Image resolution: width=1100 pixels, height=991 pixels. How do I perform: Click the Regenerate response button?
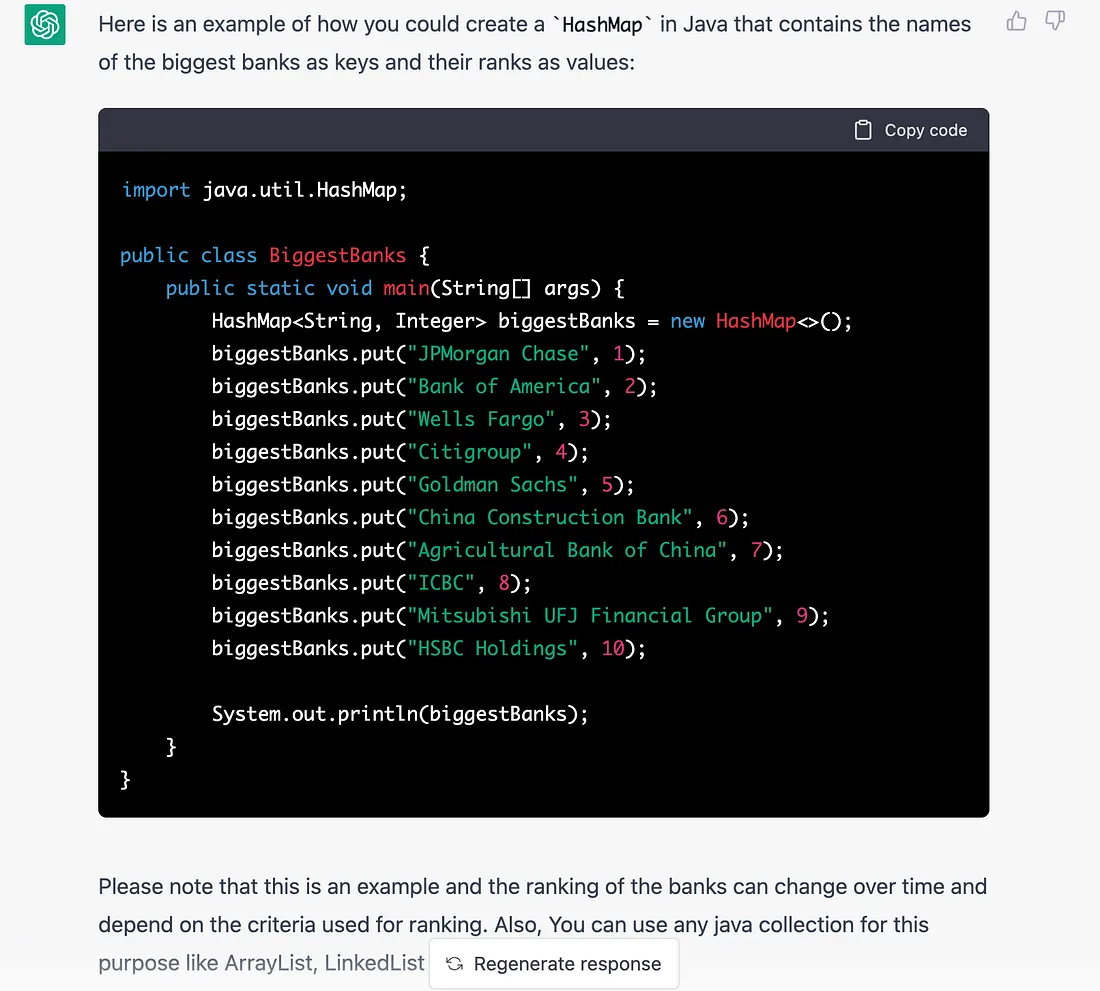[x=554, y=964]
